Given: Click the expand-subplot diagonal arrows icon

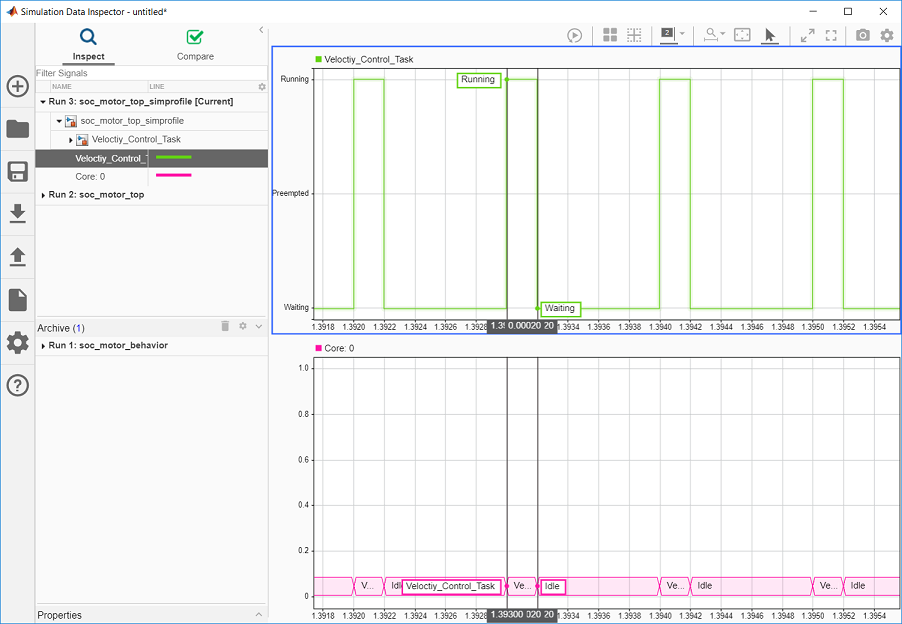Looking at the screenshot, I should [808, 36].
